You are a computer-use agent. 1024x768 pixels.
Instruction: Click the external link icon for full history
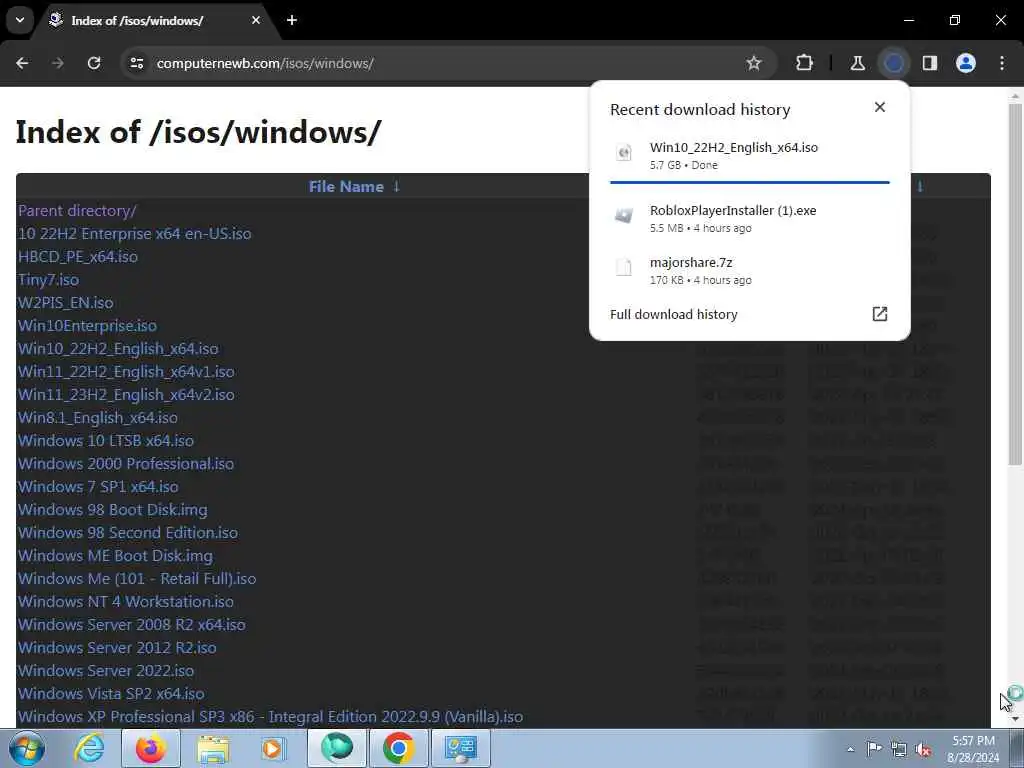880,314
